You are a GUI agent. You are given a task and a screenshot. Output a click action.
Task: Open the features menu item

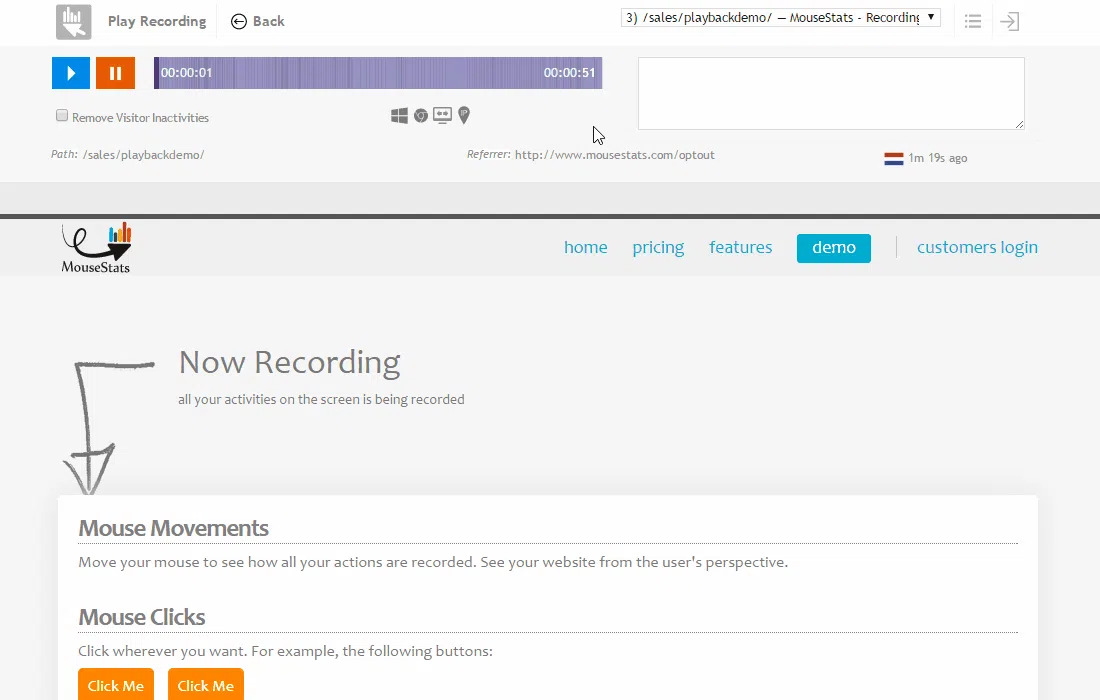(740, 248)
